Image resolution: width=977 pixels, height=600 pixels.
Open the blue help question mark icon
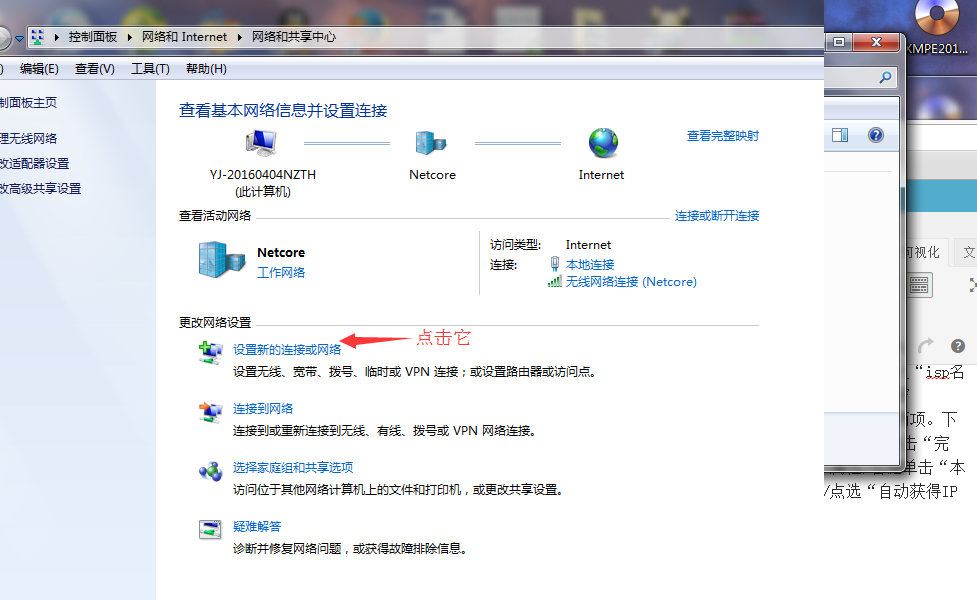click(x=875, y=135)
